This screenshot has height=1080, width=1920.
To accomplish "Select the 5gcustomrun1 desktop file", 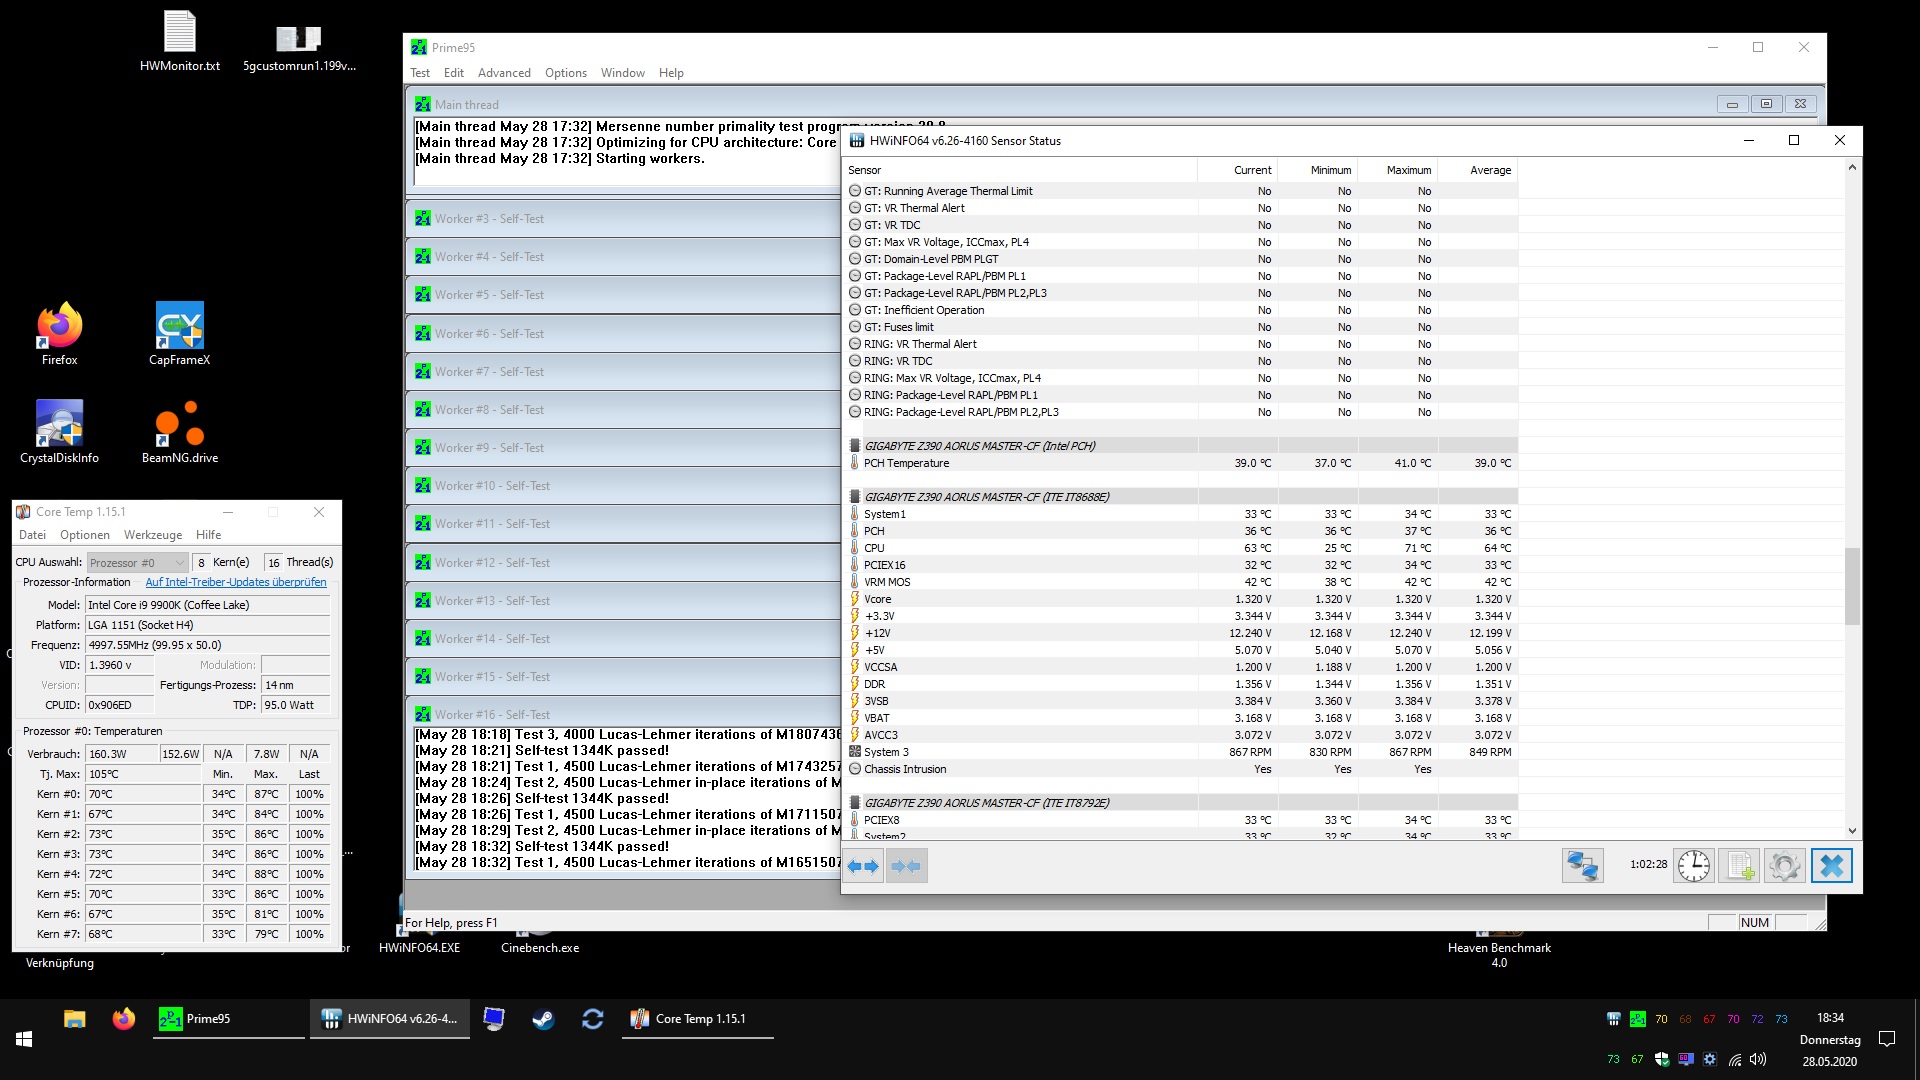I will (x=299, y=48).
